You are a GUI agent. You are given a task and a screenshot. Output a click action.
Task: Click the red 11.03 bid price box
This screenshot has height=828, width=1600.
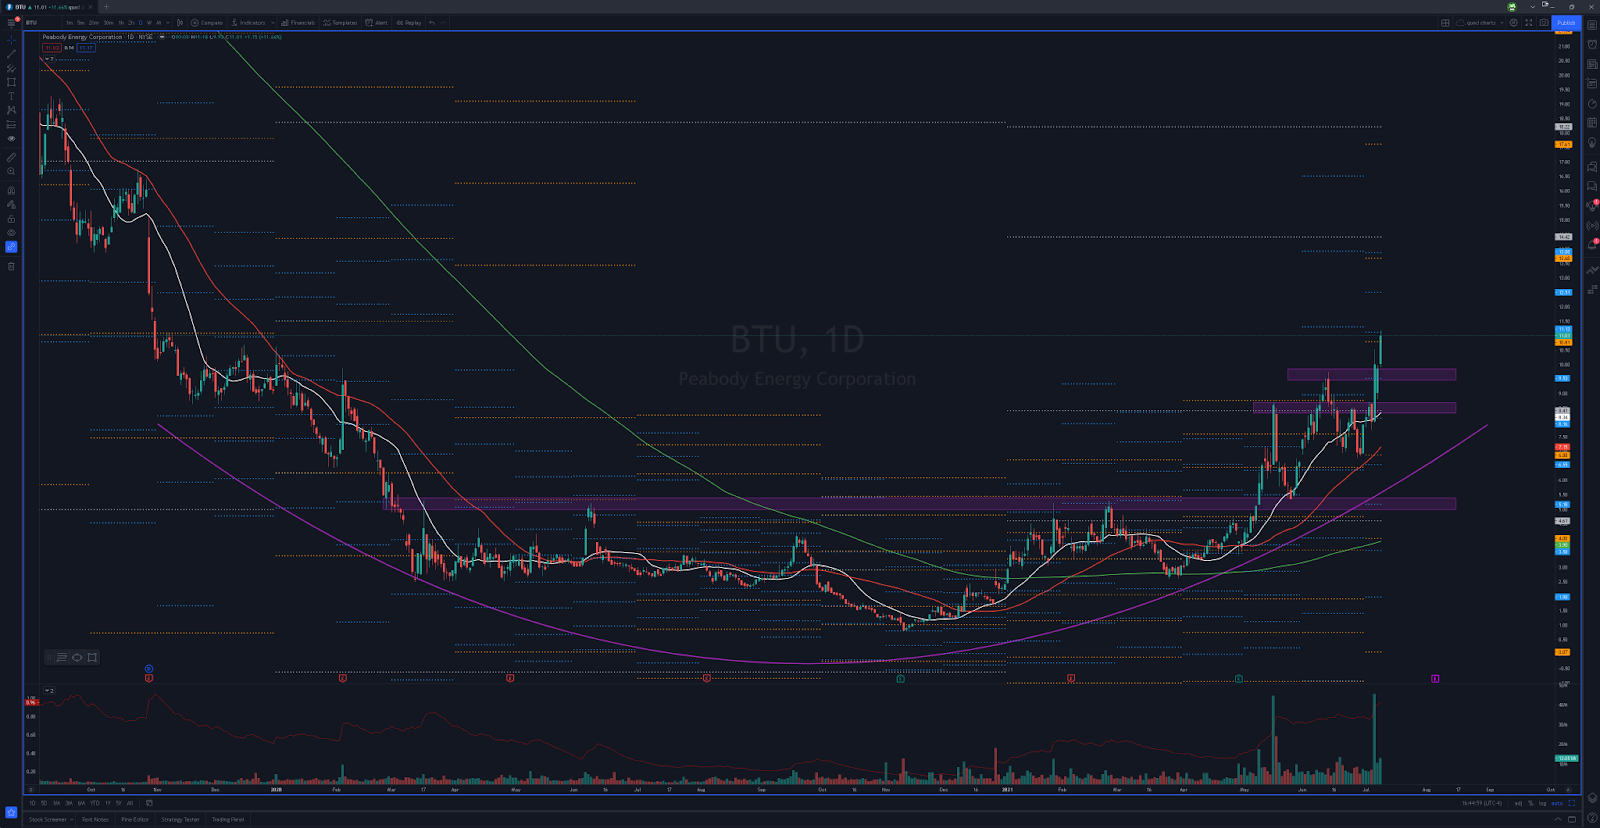[51, 48]
